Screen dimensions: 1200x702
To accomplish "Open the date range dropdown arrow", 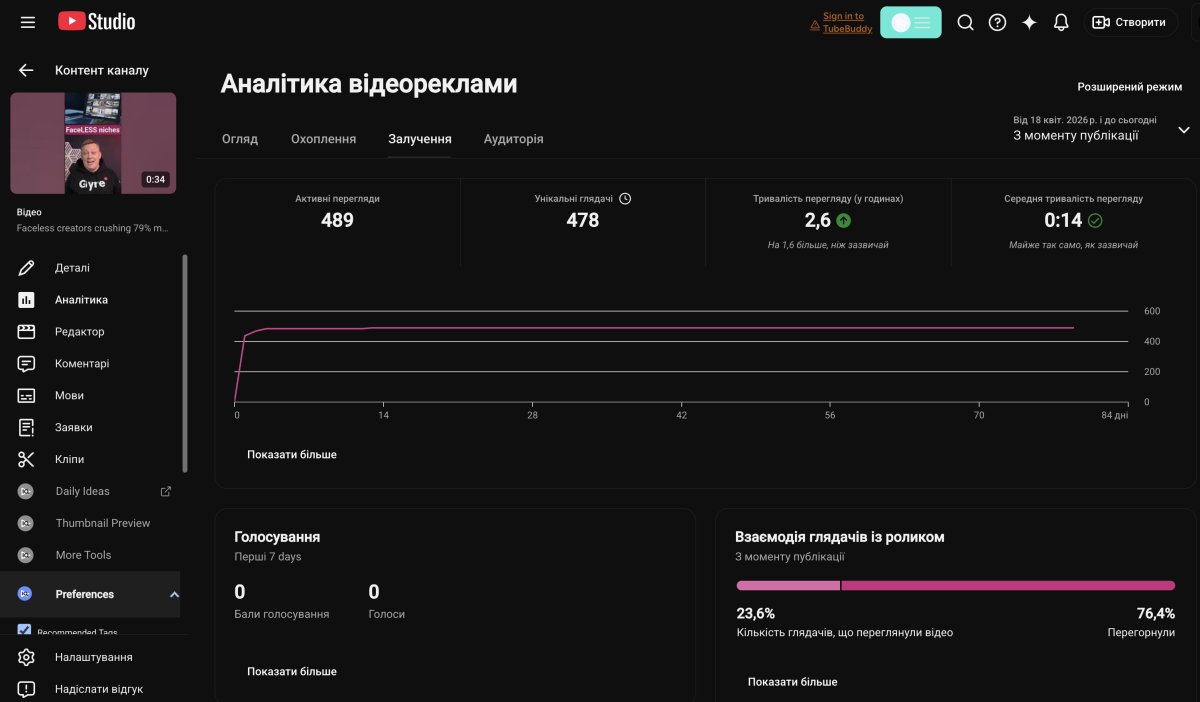I will (x=1184, y=130).
